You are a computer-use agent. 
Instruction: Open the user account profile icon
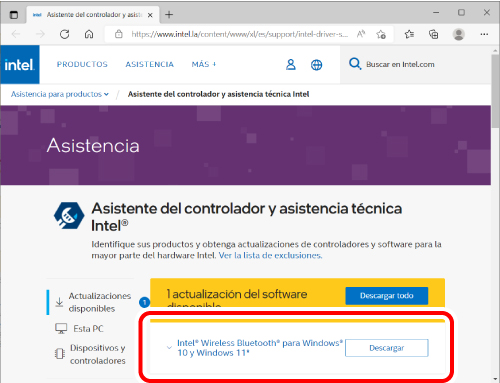click(x=291, y=64)
